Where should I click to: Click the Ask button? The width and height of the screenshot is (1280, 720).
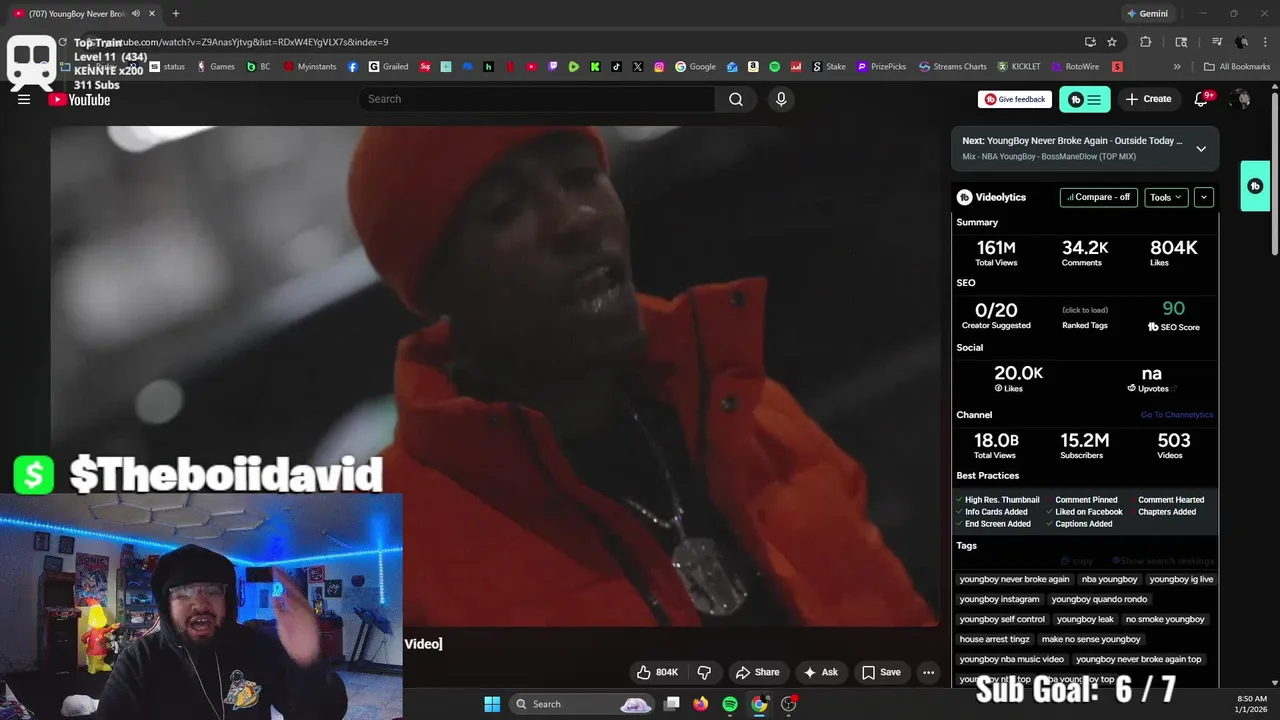pyautogui.click(x=821, y=672)
